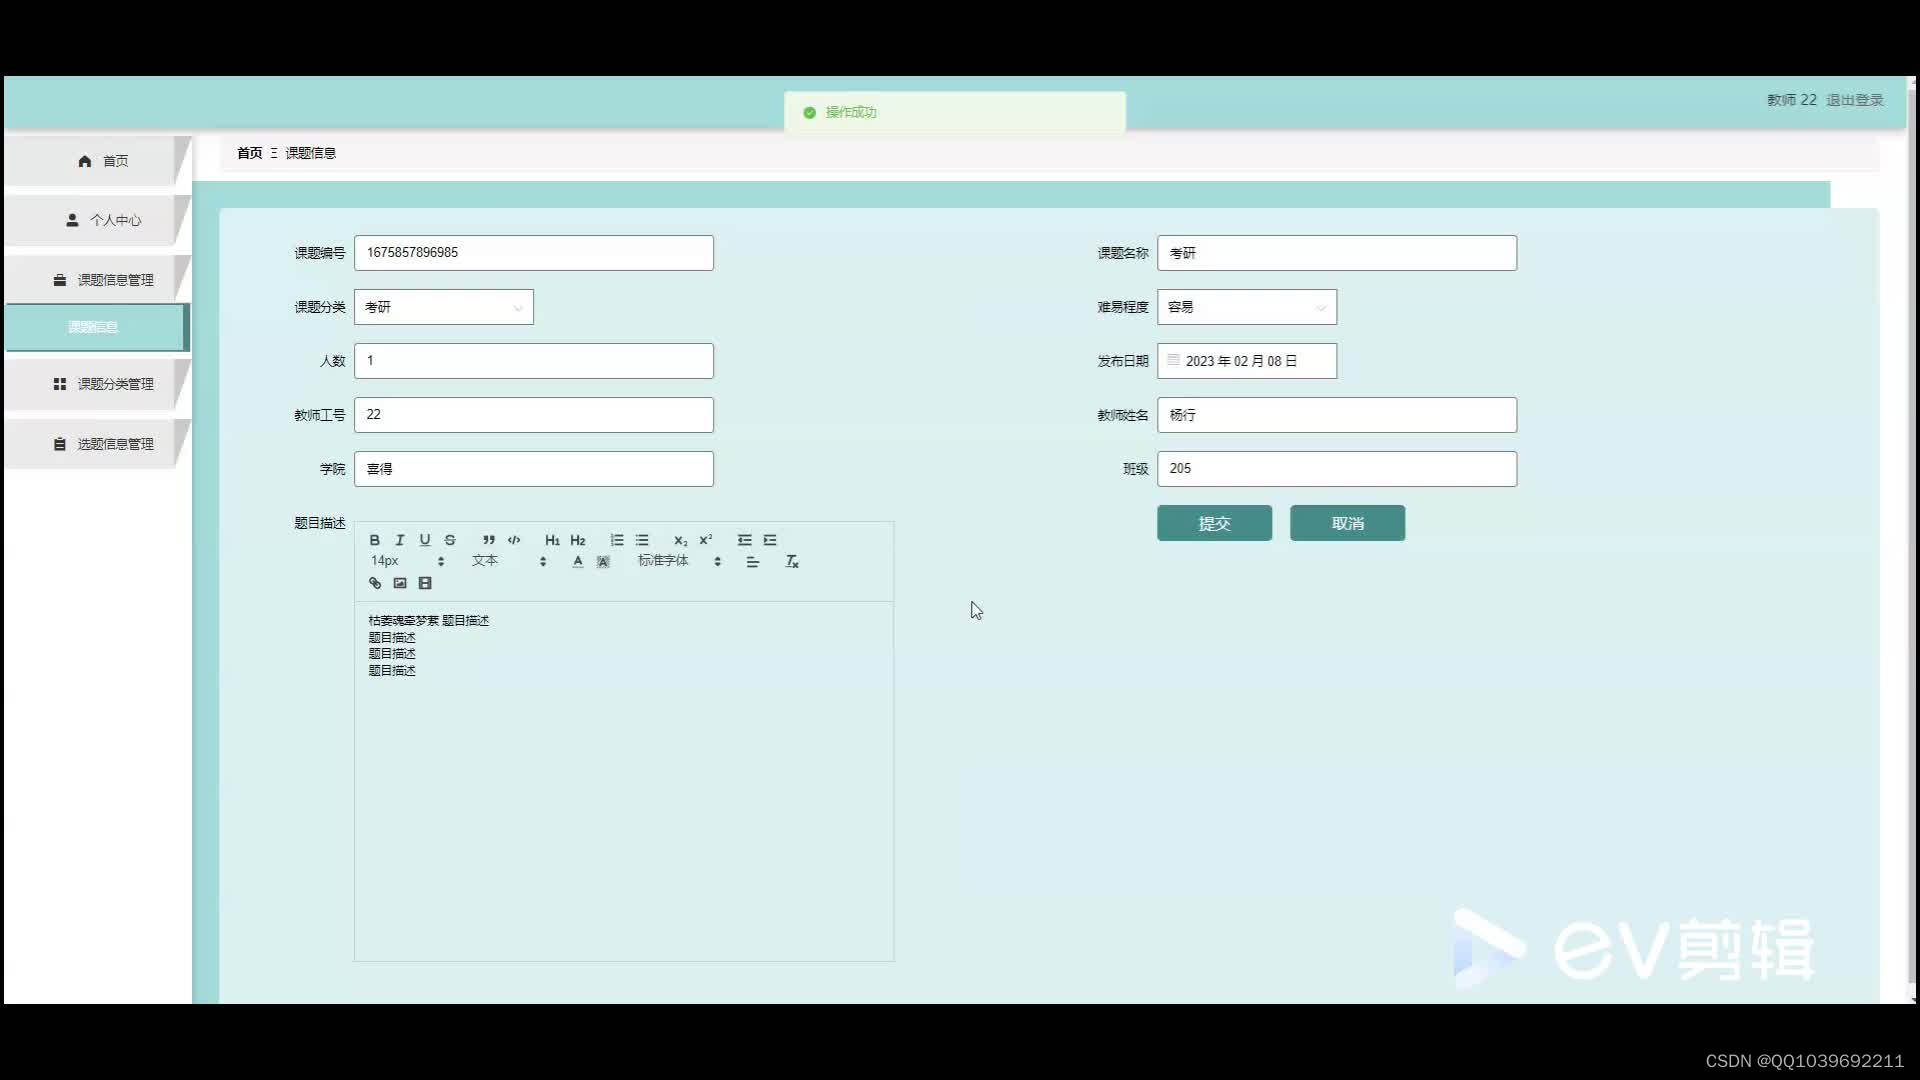Apply subscript formatting
The width and height of the screenshot is (1920, 1080).
tap(680, 540)
